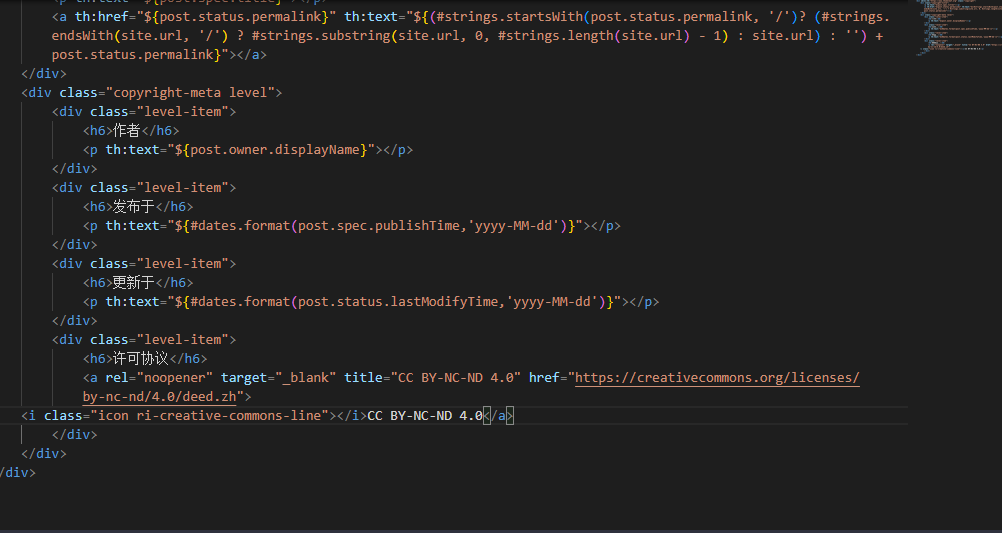Click the highlighted closing </a> tag
This screenshot has height=533, width=1002.
tap(498, 416)
